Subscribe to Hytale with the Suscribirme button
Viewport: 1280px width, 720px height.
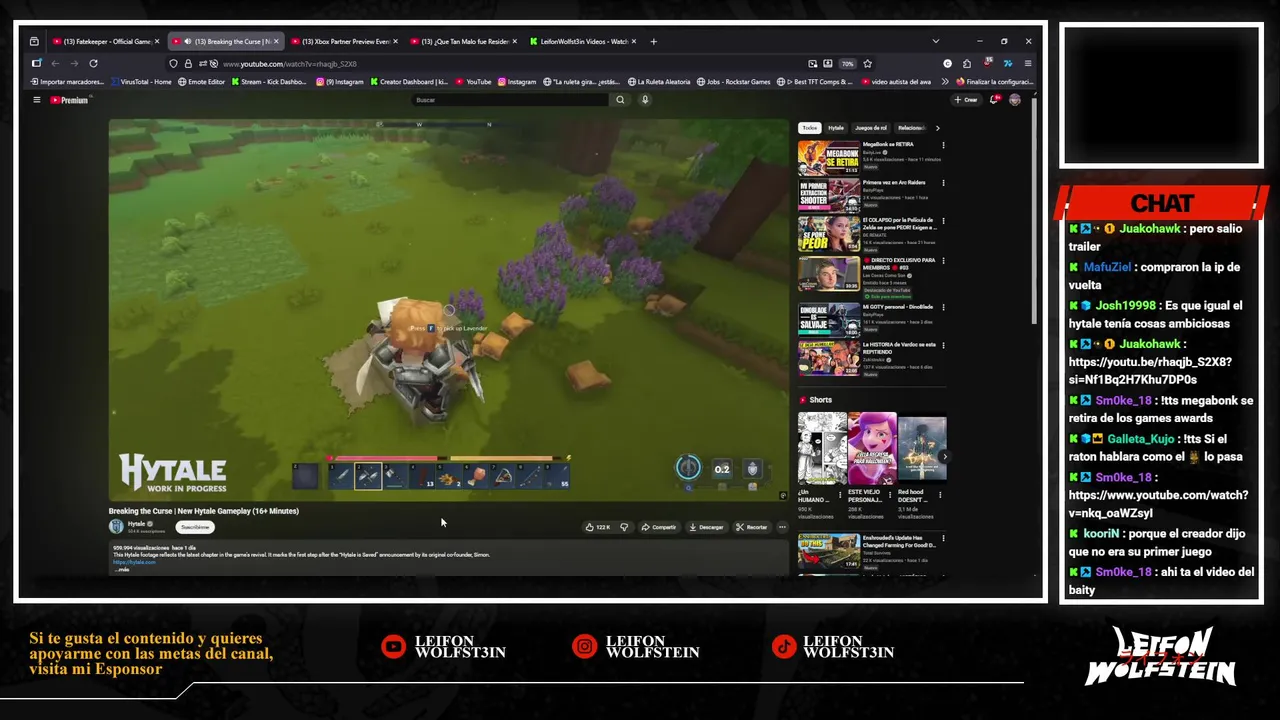pyautogui.click(x=195, y=527)
